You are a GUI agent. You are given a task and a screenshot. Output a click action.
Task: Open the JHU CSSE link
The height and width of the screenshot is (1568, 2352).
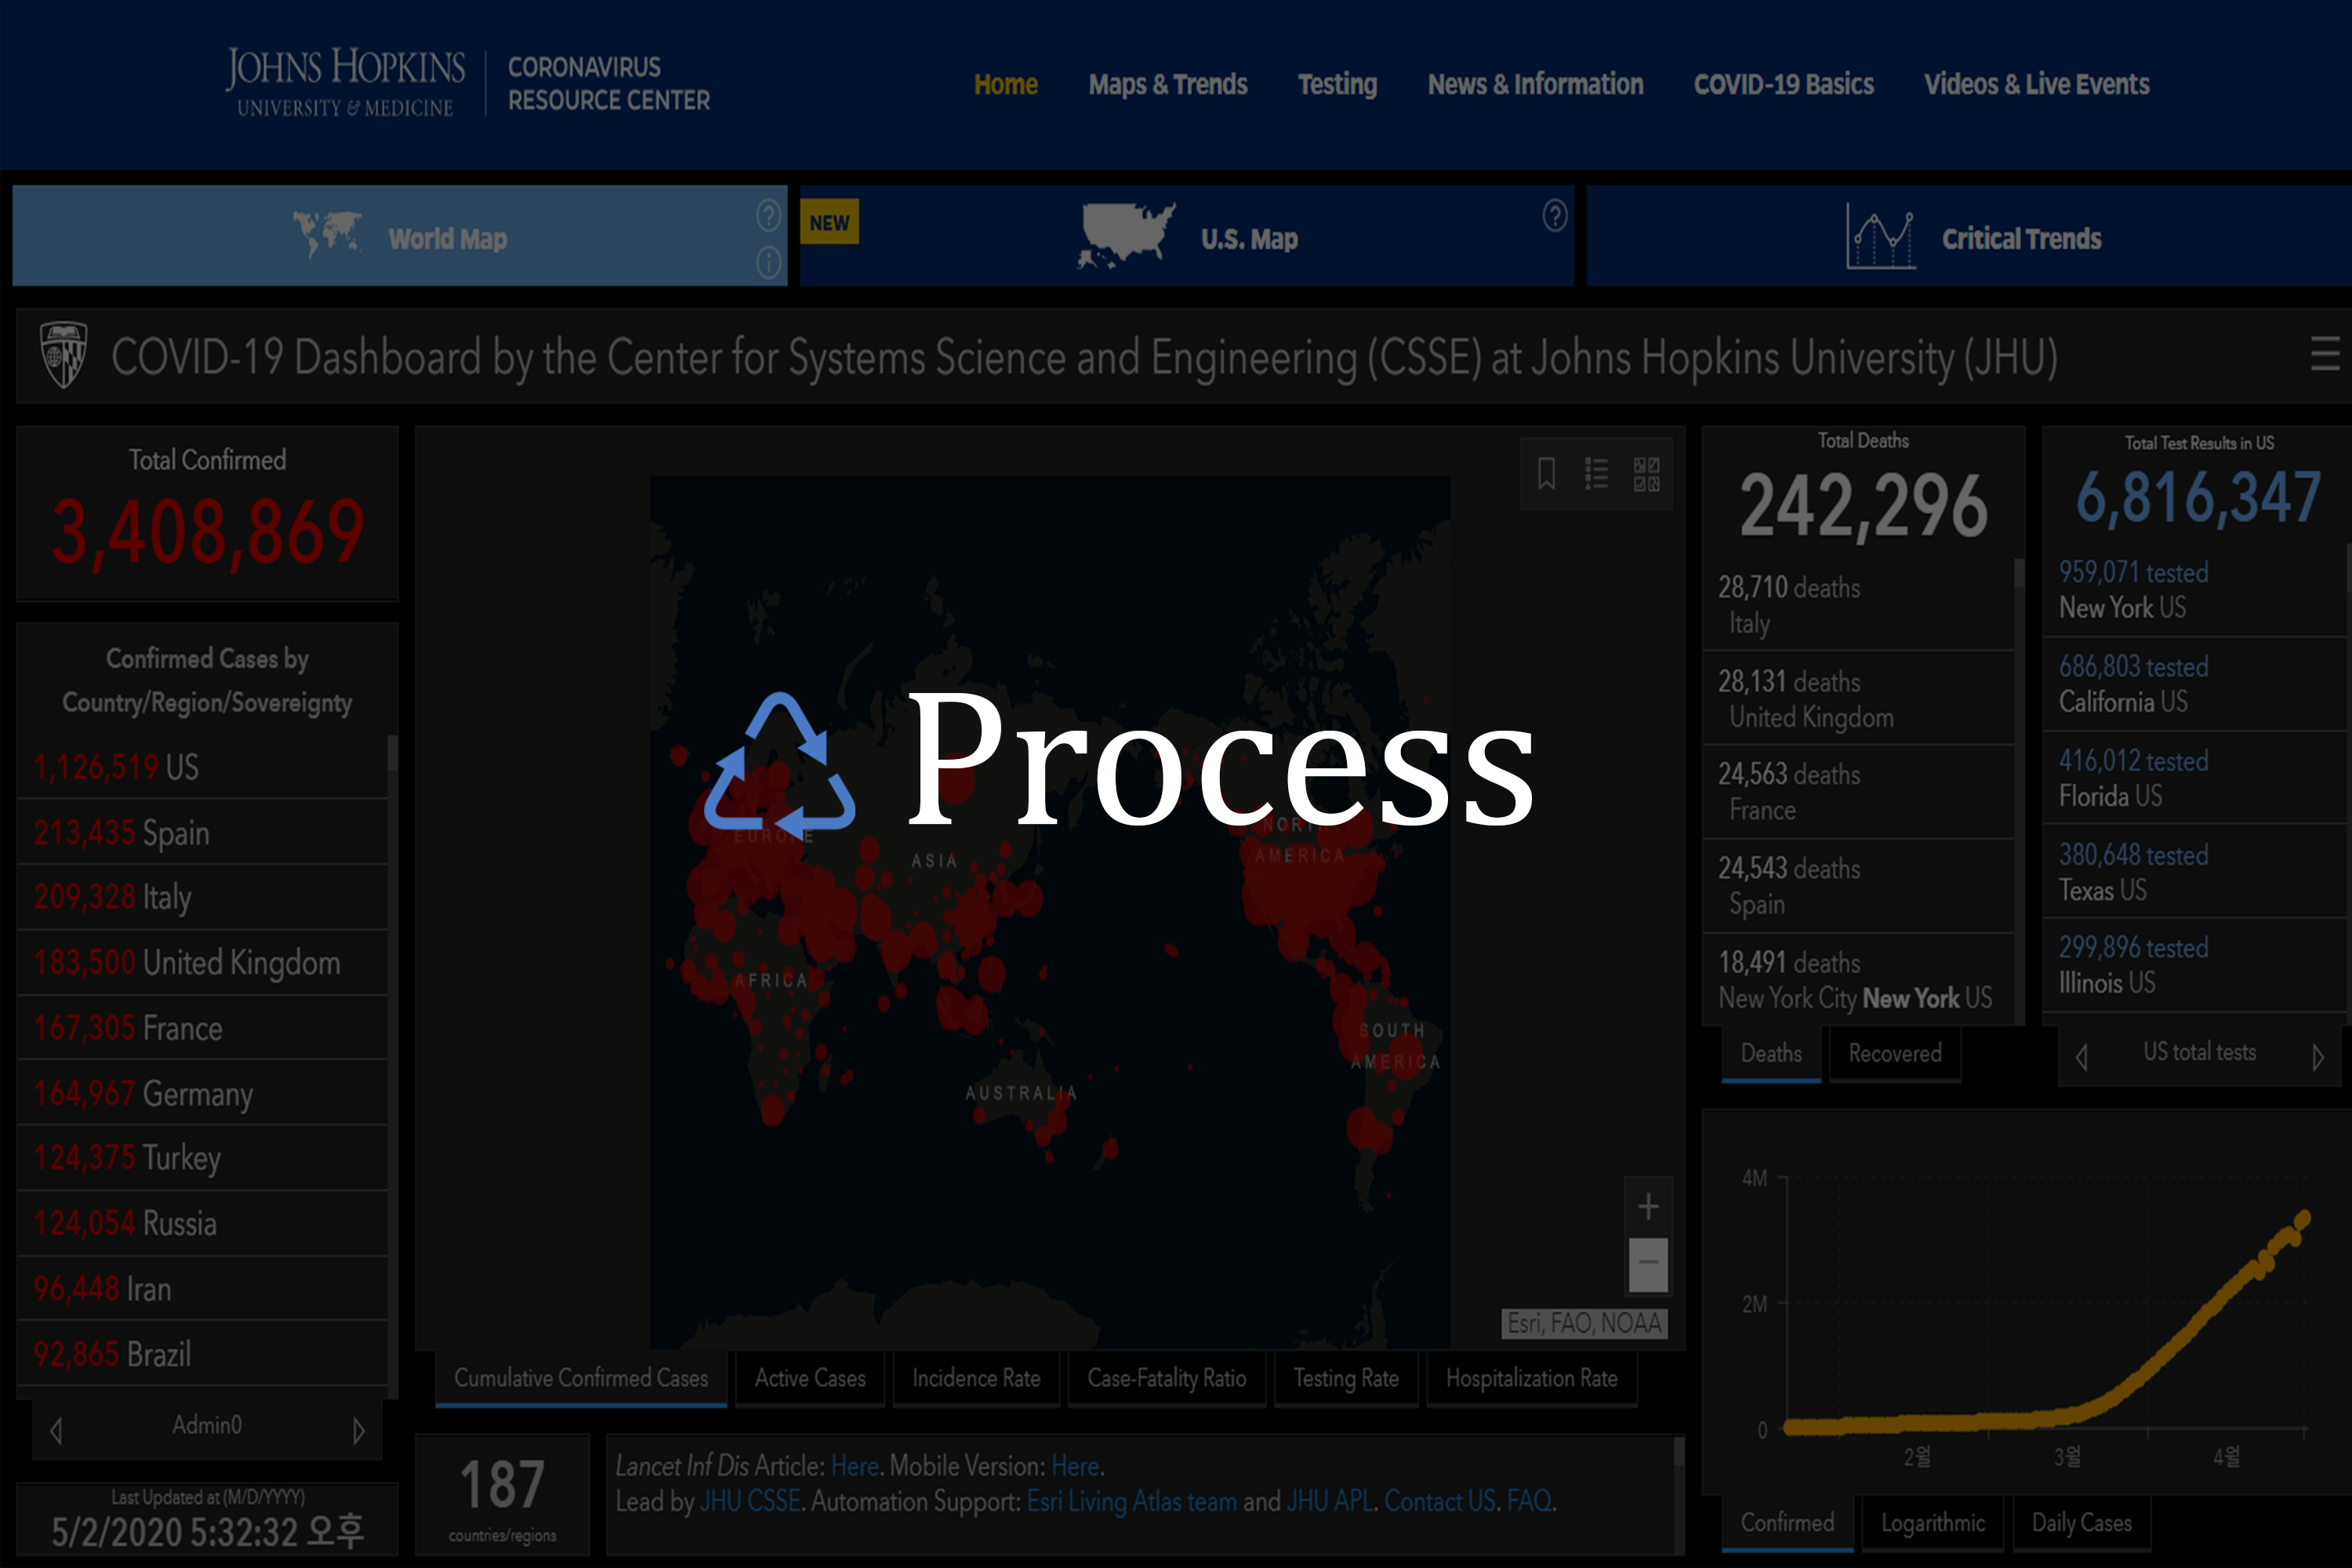(x=750, y=1501)
